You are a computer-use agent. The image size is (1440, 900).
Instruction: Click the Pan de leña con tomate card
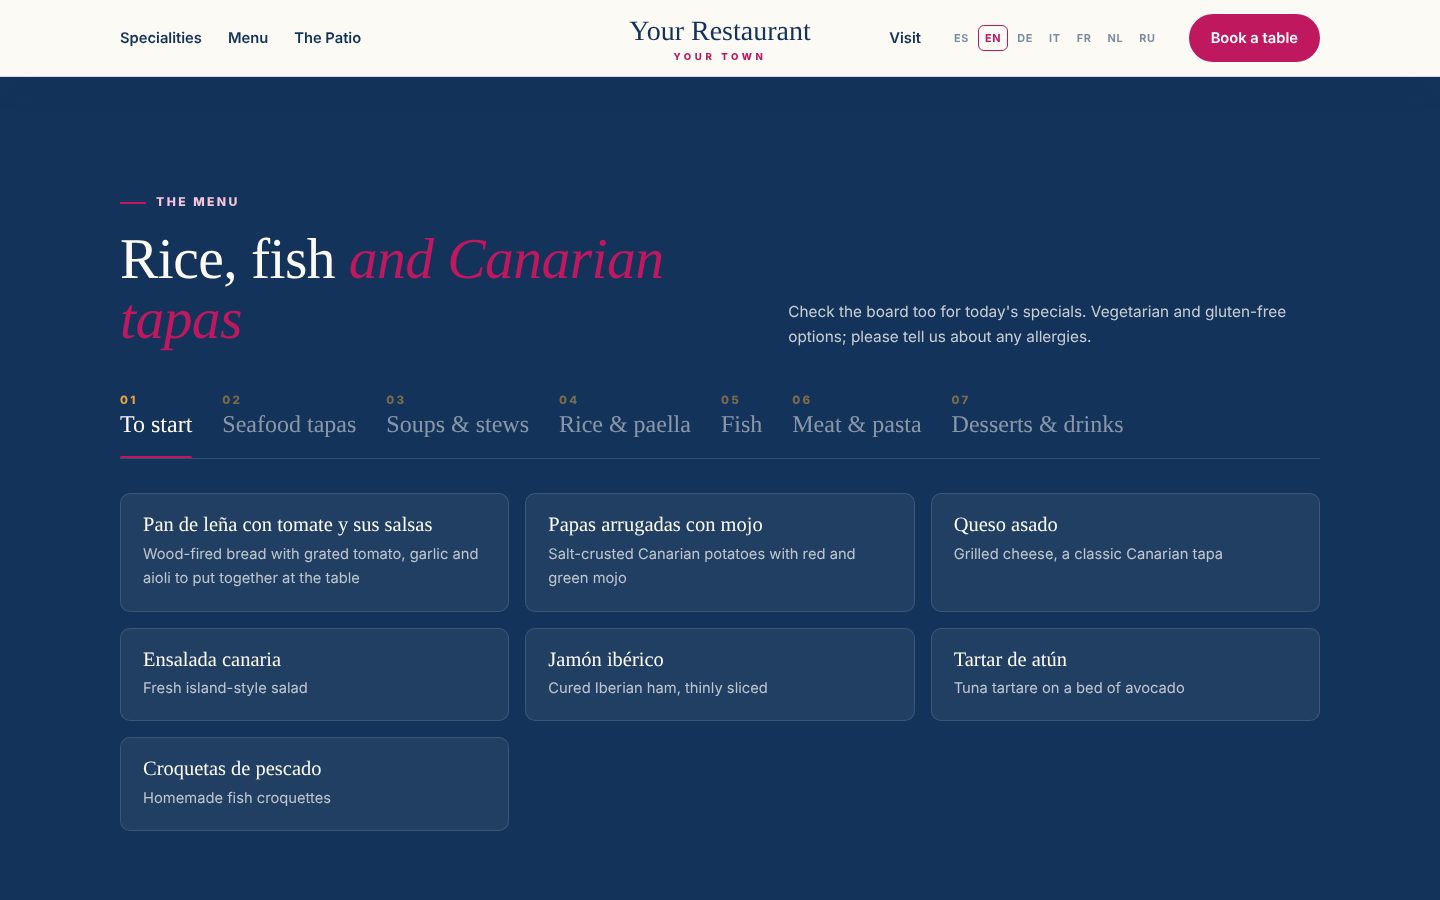point(314,552)
